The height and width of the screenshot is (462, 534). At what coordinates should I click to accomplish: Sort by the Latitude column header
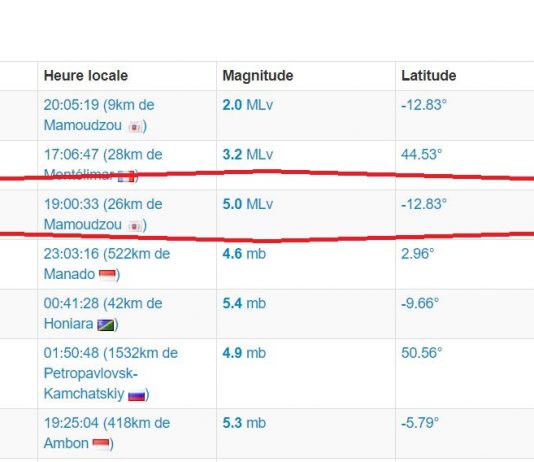428,76
